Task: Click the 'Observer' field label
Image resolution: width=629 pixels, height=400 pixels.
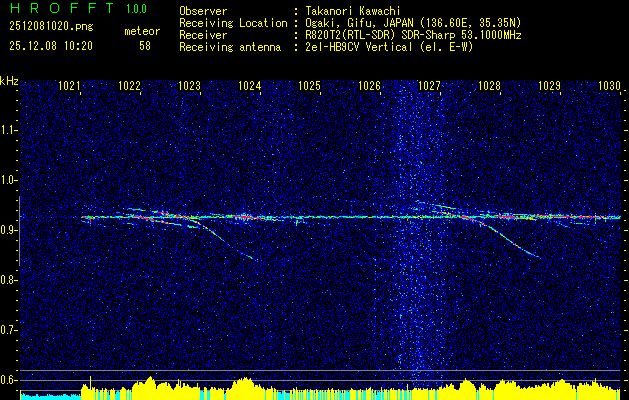Action: (203, 11)
